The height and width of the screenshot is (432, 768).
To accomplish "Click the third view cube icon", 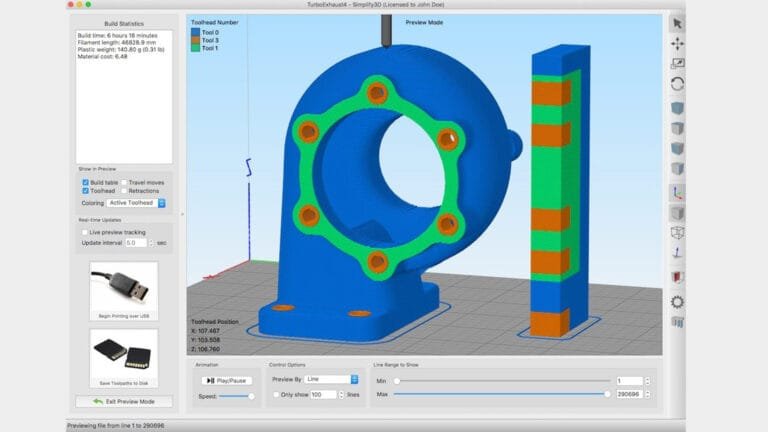I will 677,148.
